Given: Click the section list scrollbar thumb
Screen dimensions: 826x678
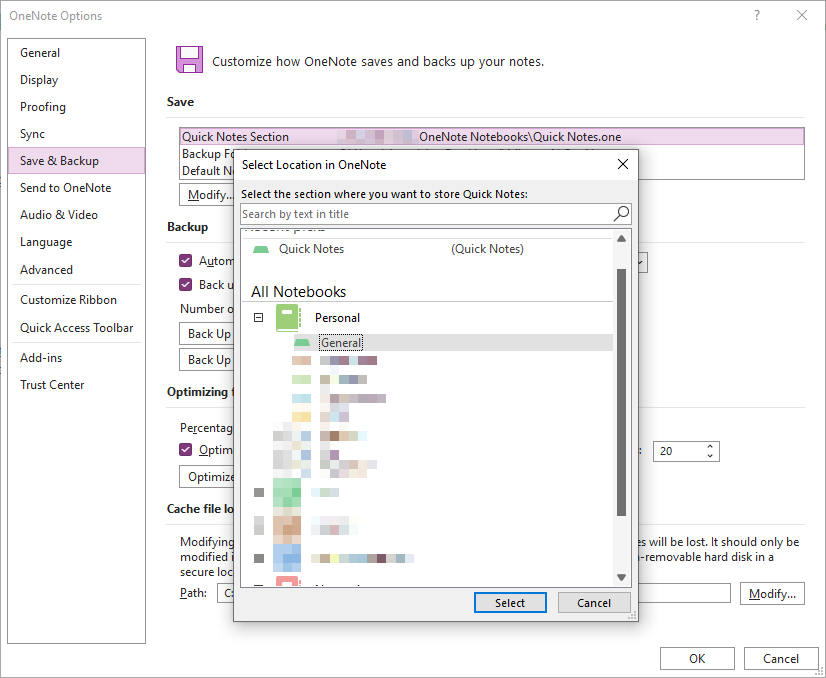Looking at the screenshot, I should (622, 392).
